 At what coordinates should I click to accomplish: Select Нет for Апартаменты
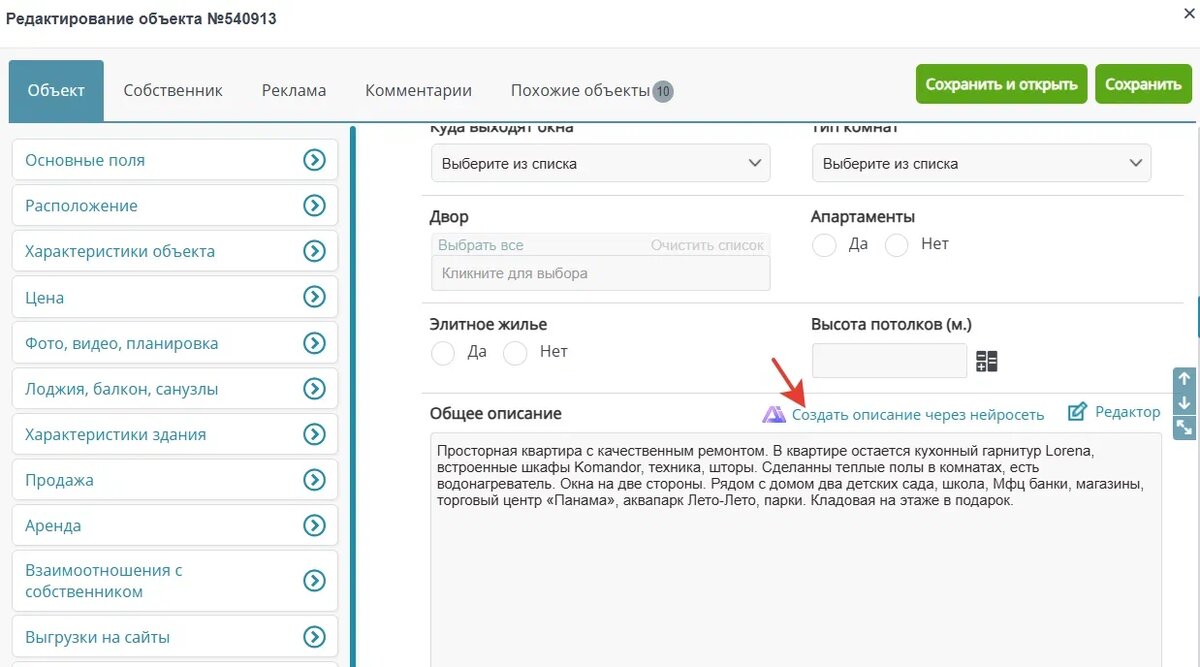coord(896,245)
